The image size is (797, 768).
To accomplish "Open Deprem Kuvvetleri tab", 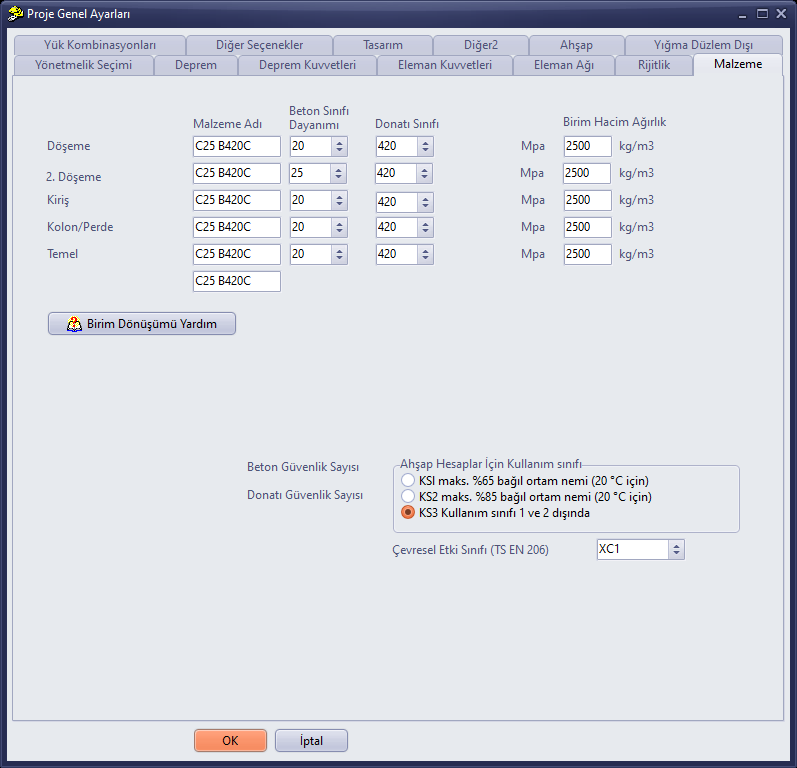I will click(x=308, y=65).
